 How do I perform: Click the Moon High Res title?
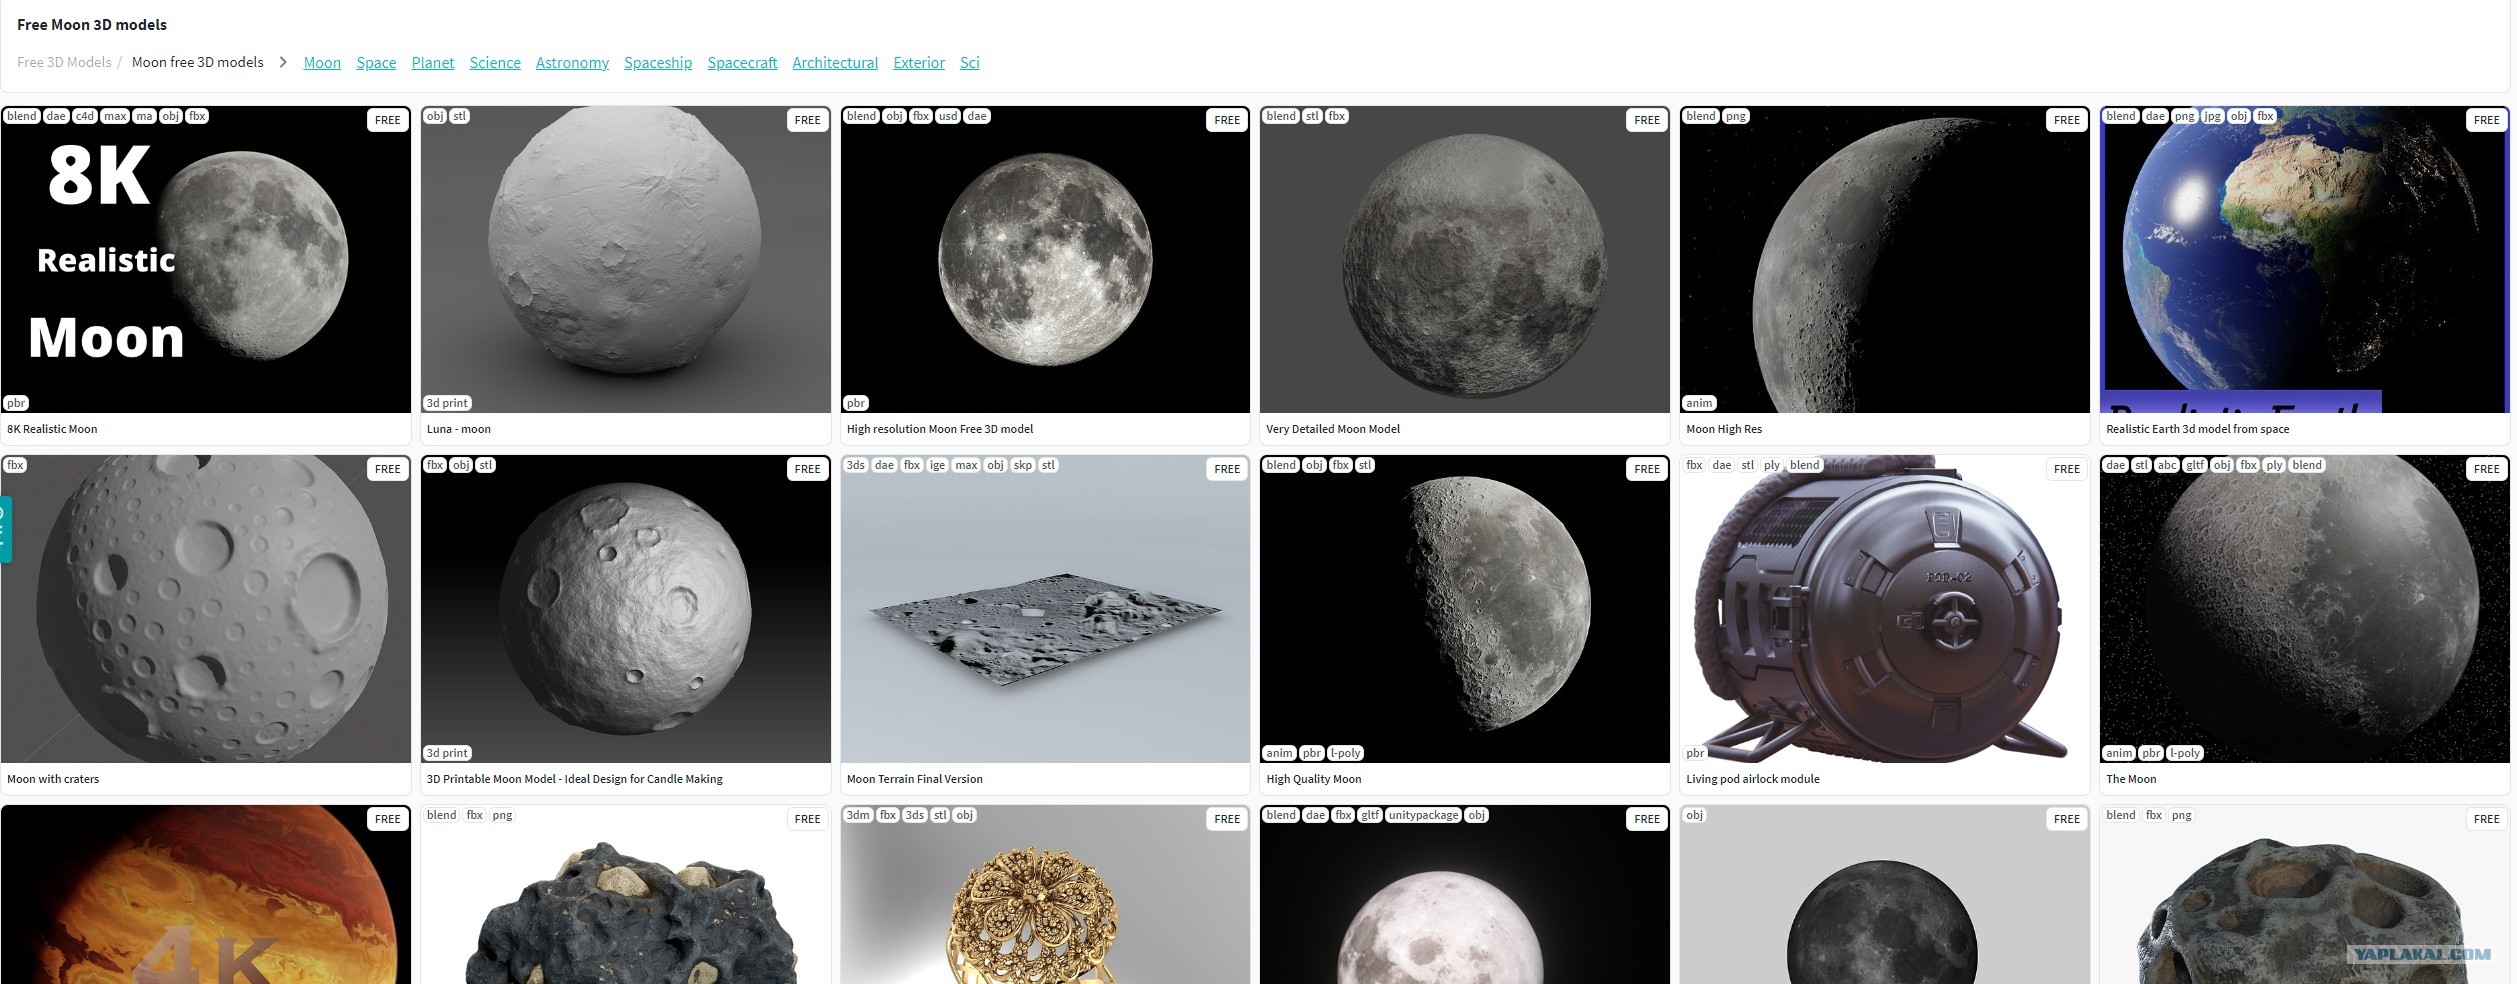tap(1724, 429)
